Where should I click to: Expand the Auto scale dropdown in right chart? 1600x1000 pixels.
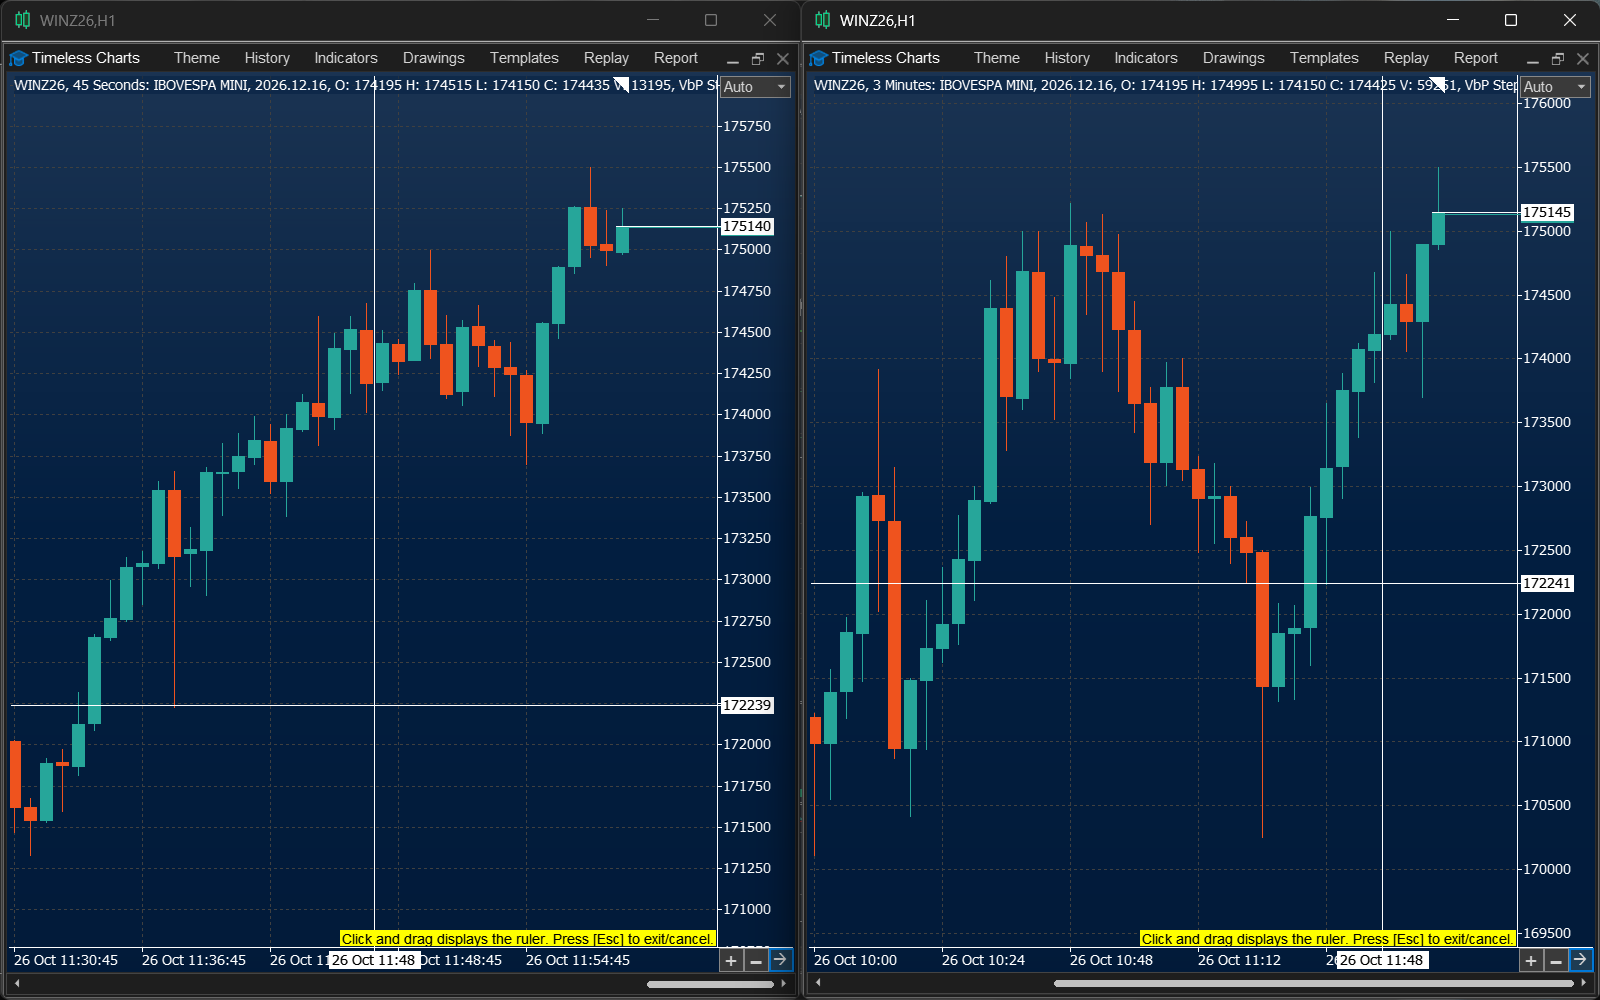point(1555,87)
